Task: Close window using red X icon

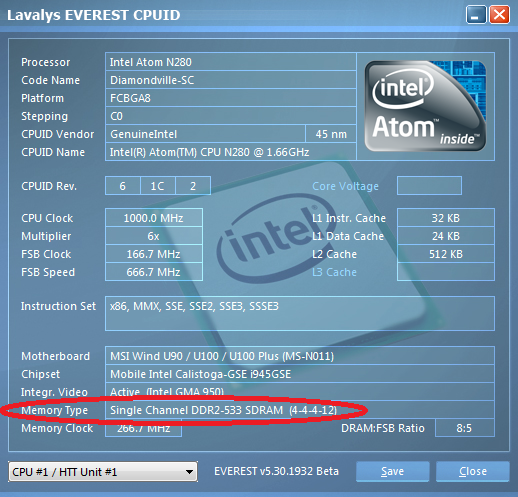Action: [499, 15]
